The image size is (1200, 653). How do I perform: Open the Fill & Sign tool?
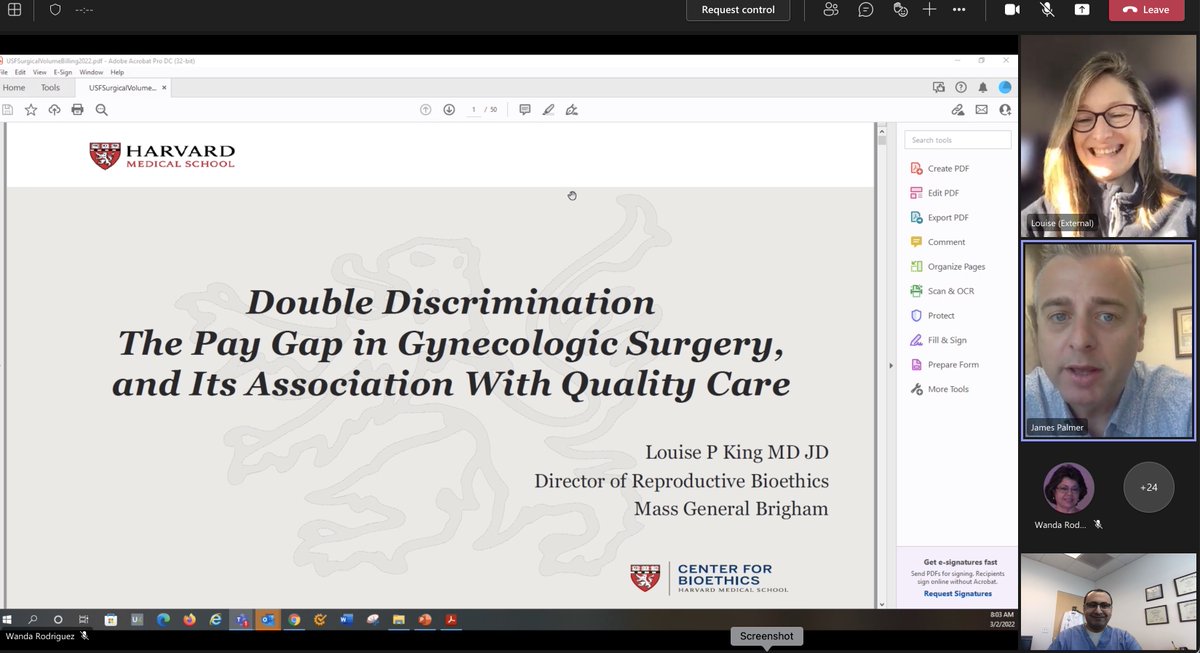[x=938, y=340]
